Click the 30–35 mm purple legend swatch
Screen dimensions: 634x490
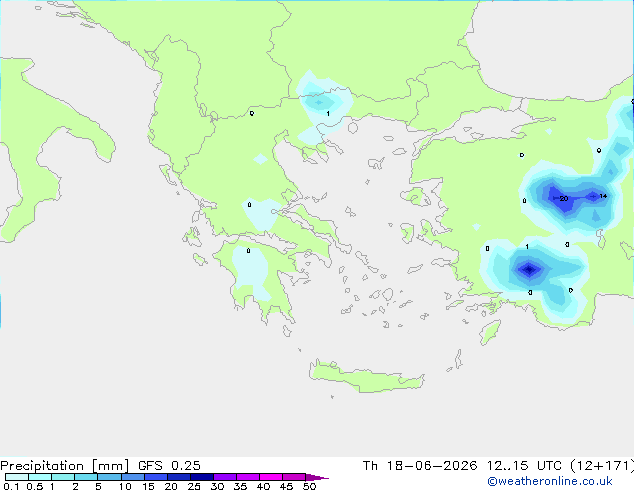[224, 477]
